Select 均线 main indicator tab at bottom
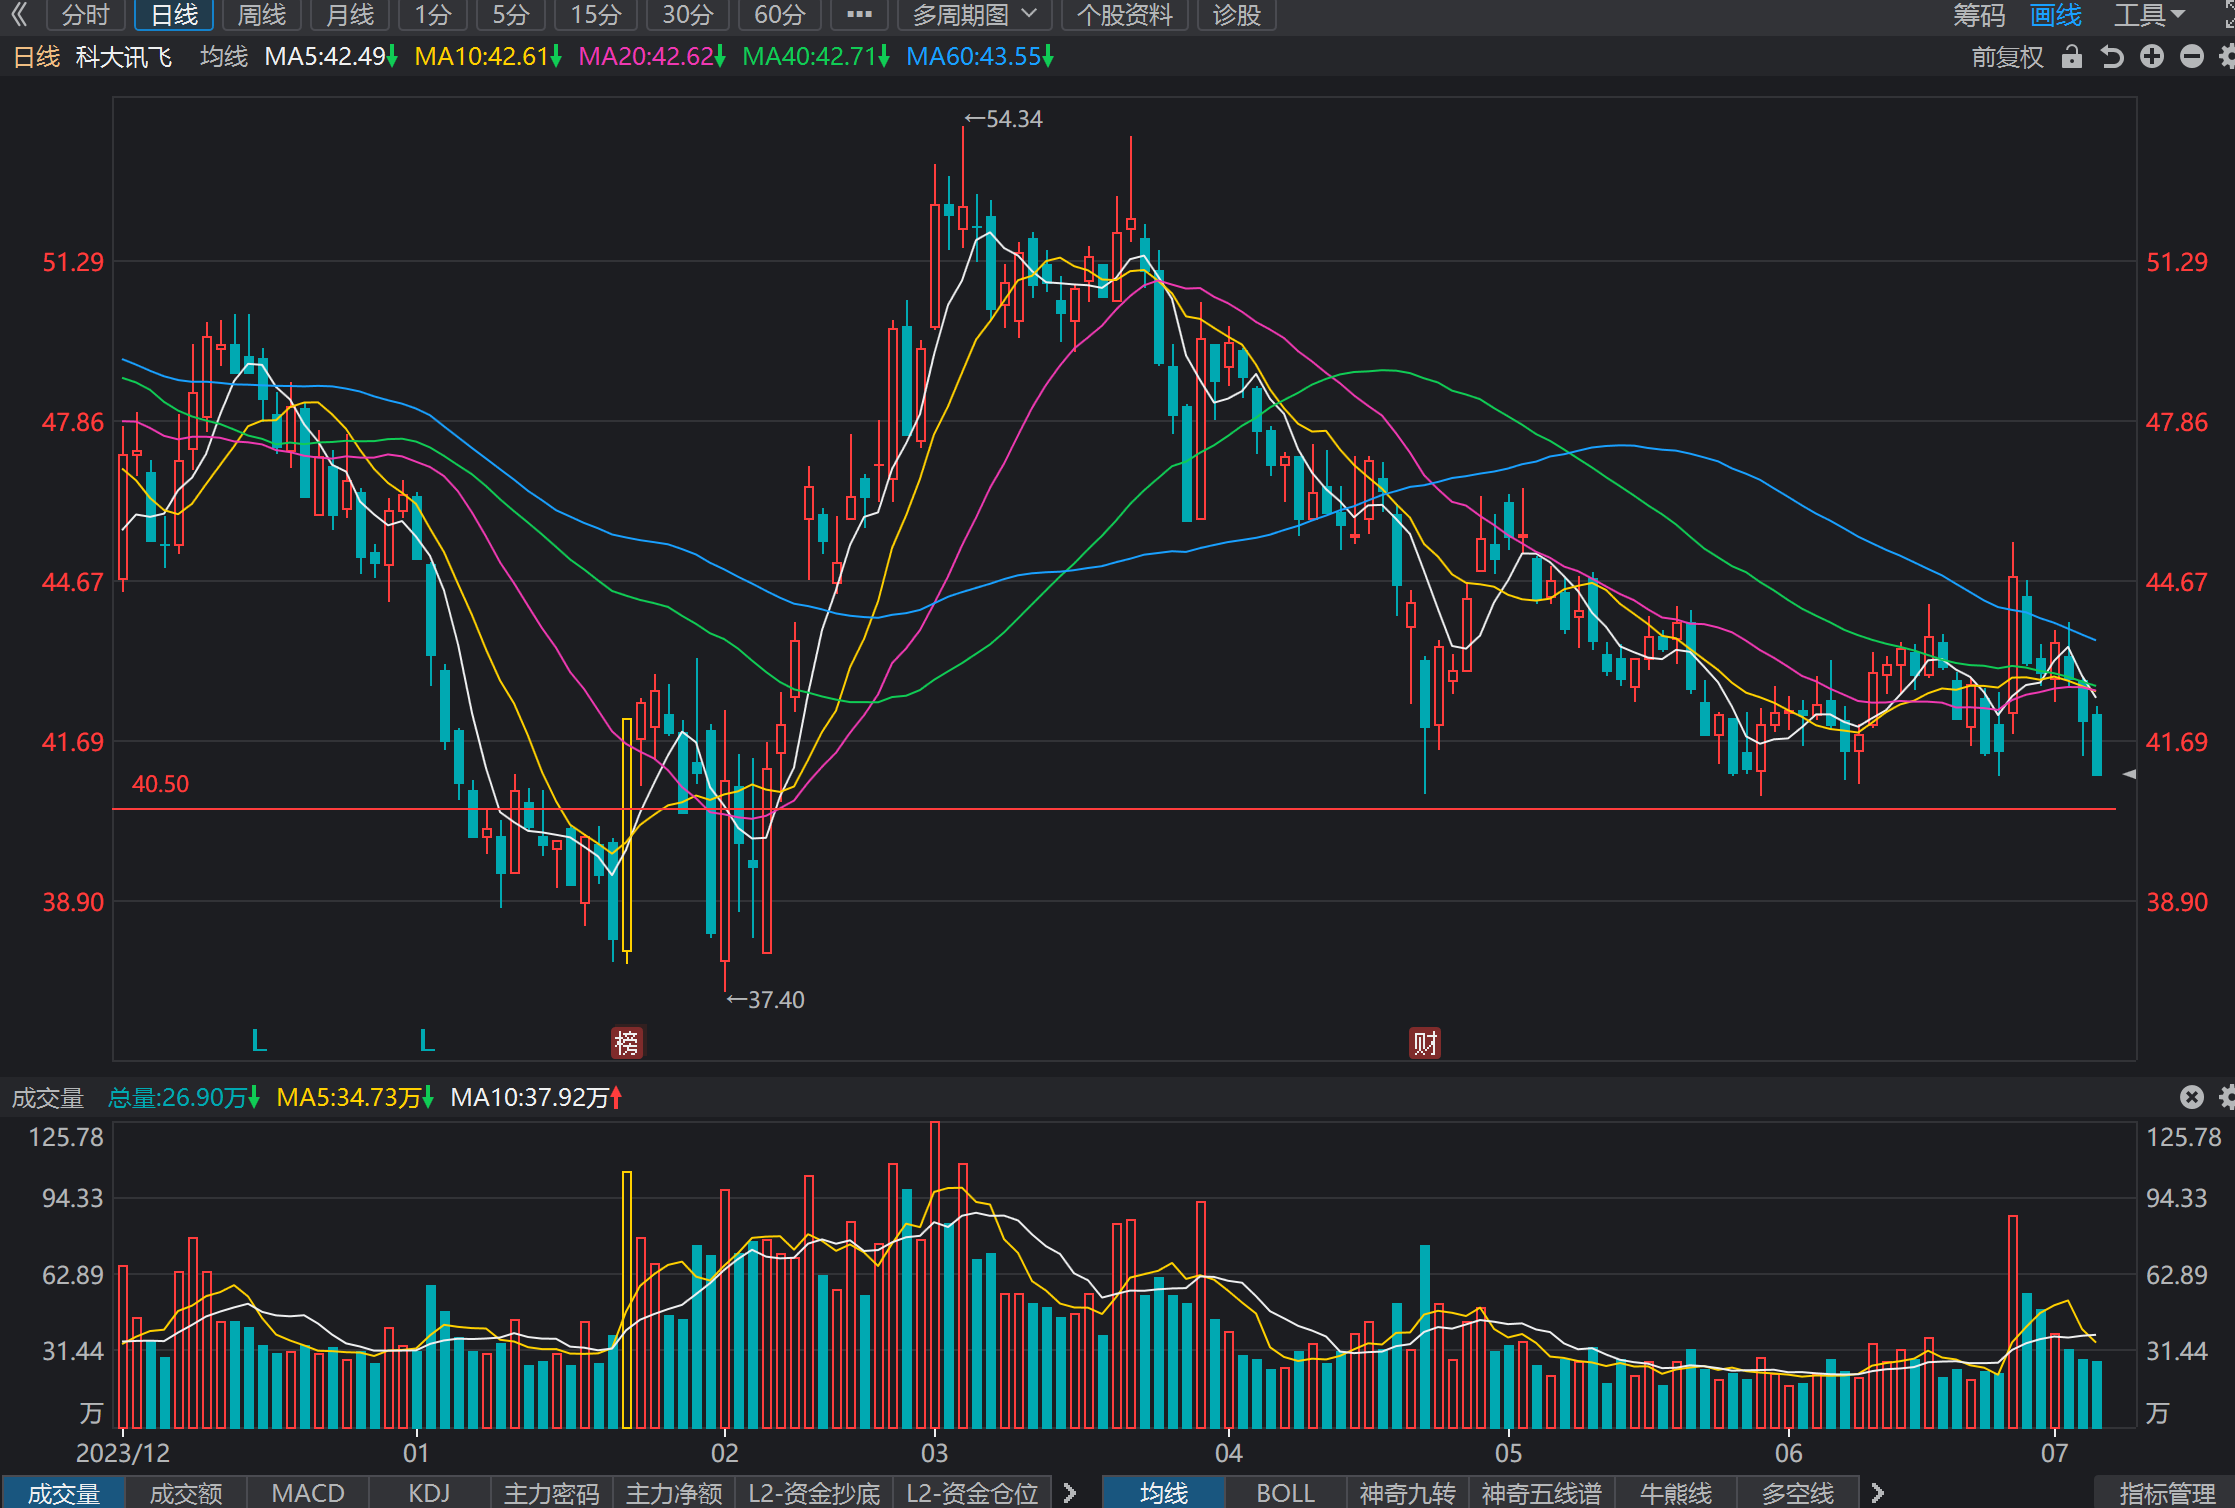 coord(1164,1493)
